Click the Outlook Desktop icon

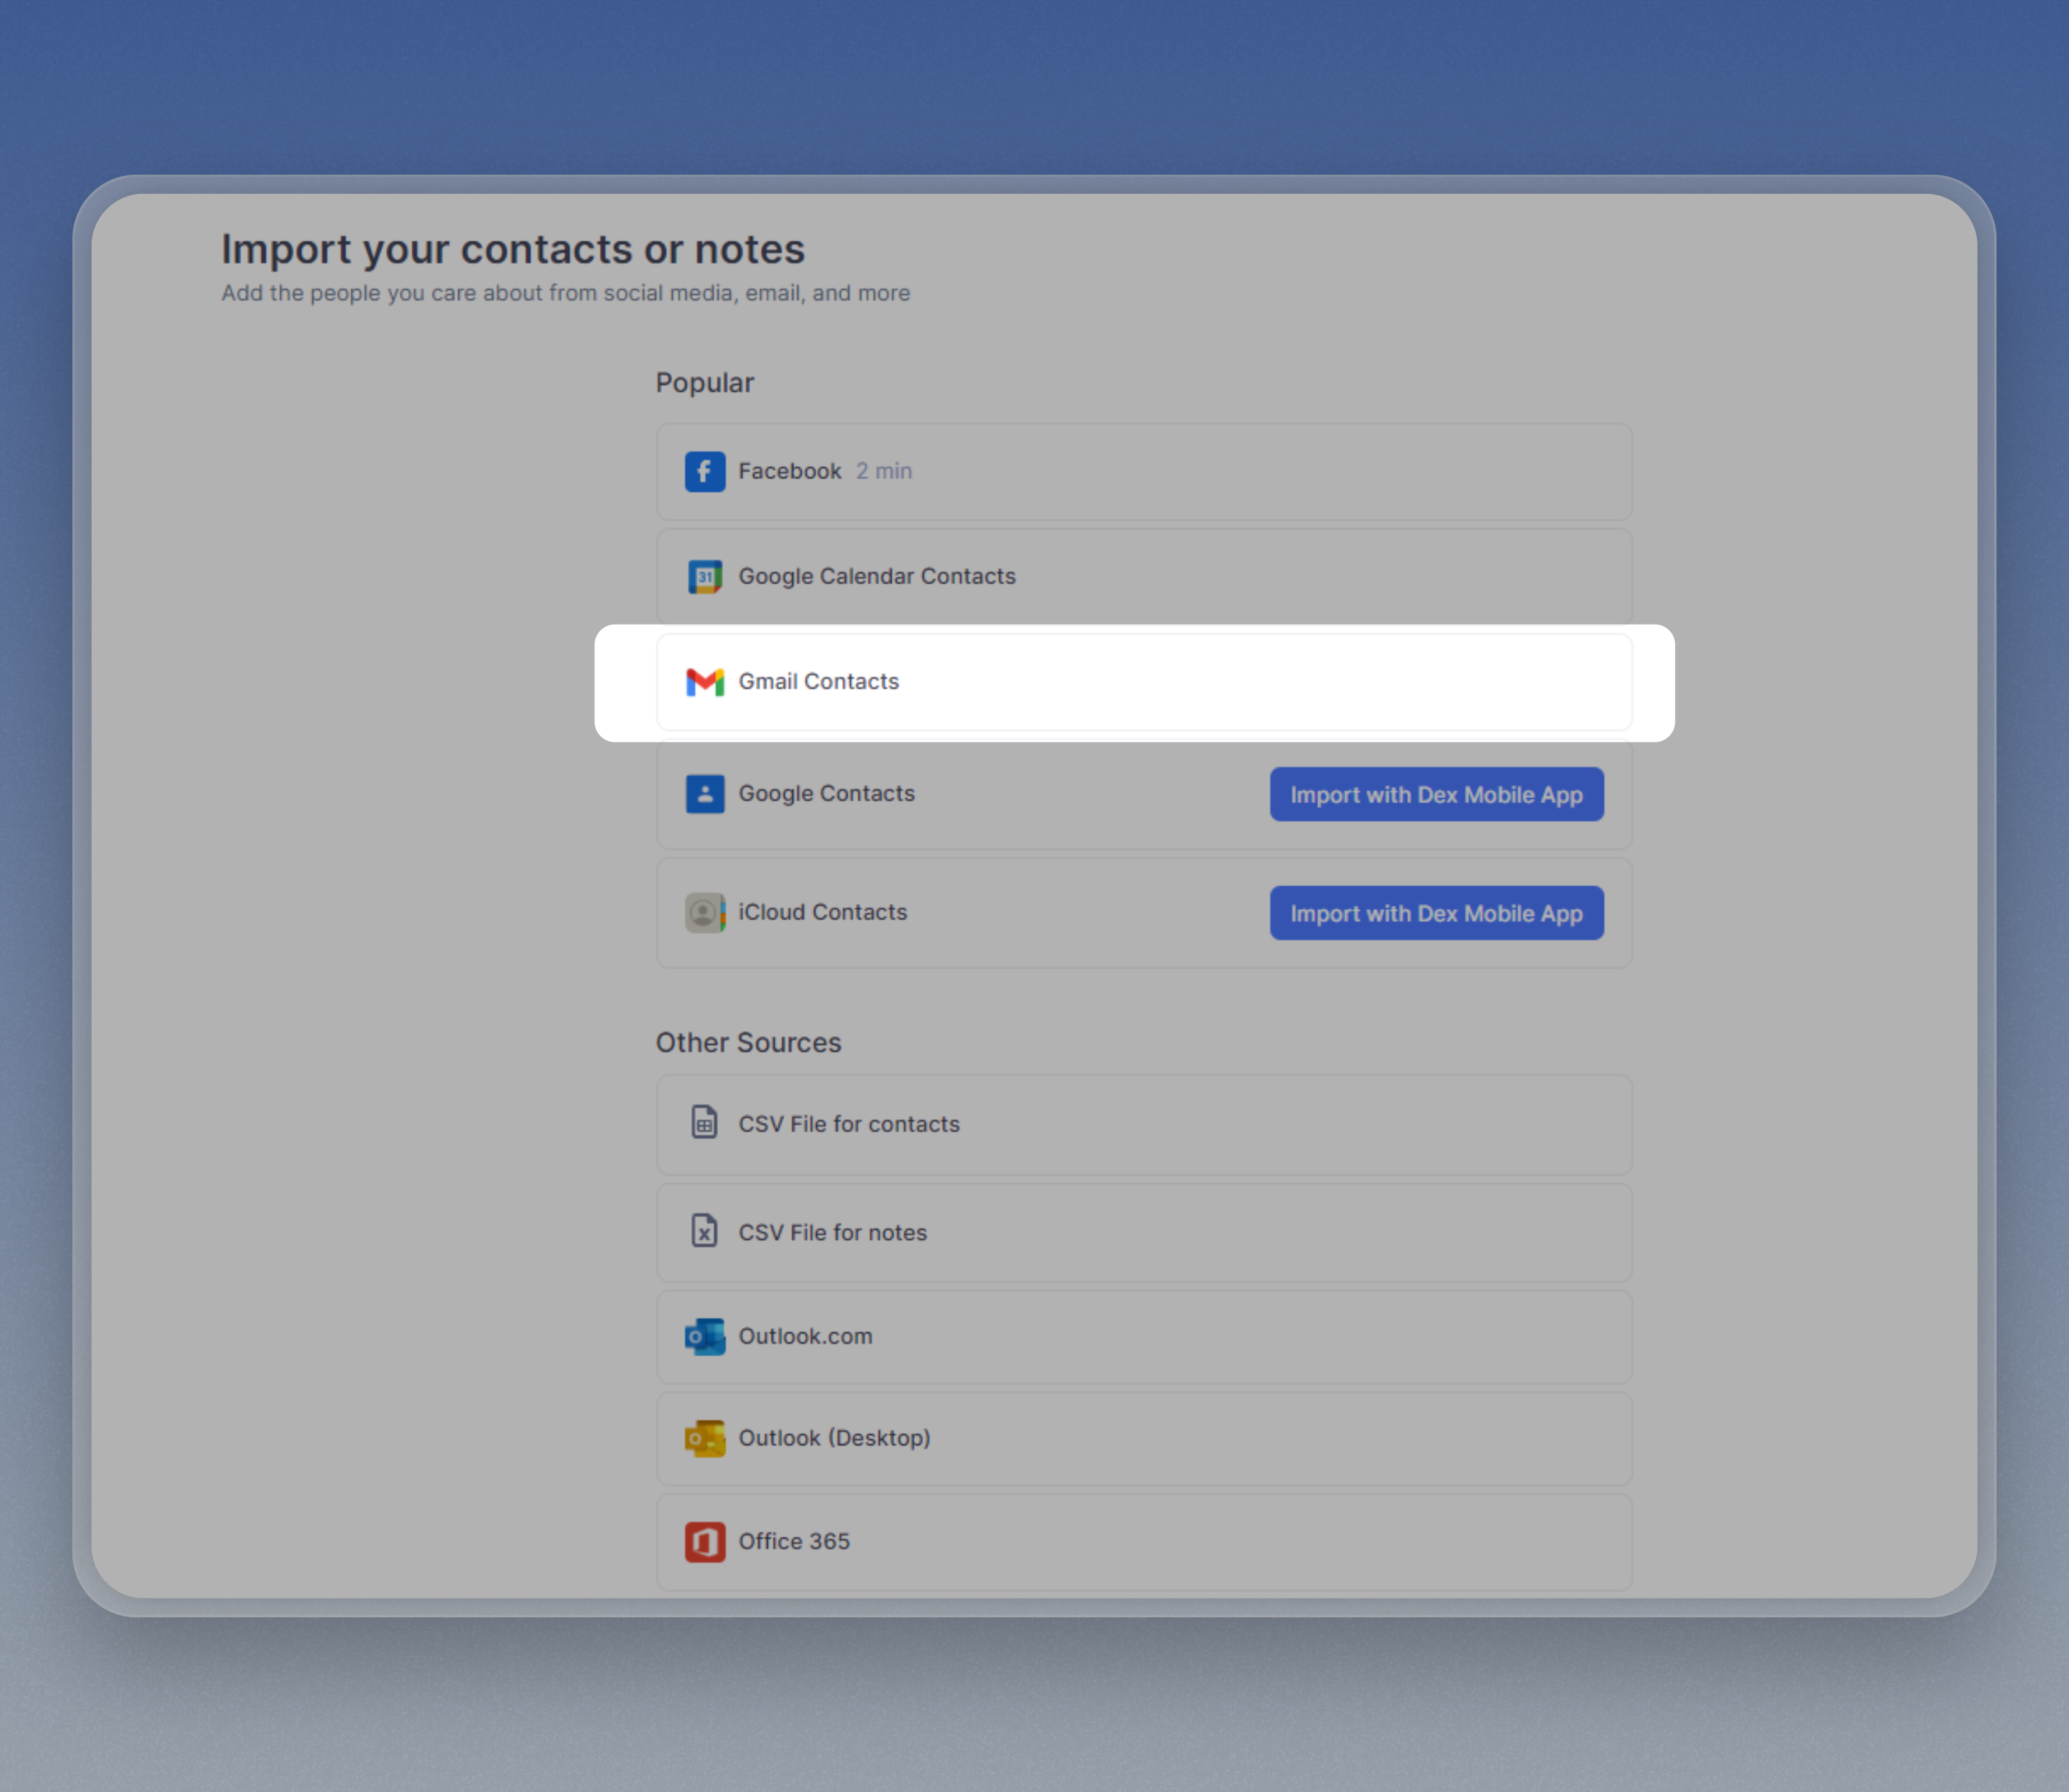(704, 1438)
